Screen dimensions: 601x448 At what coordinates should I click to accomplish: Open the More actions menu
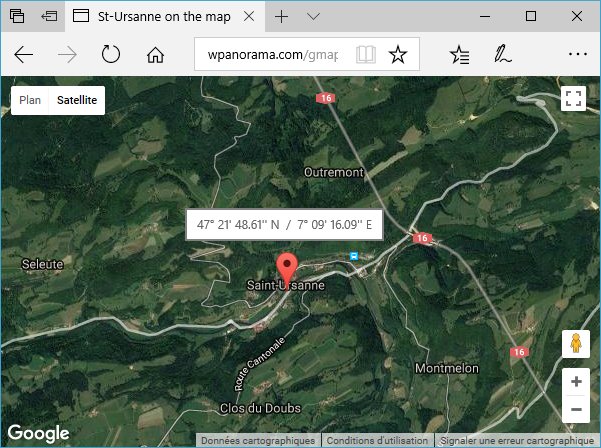click(578, 54)
